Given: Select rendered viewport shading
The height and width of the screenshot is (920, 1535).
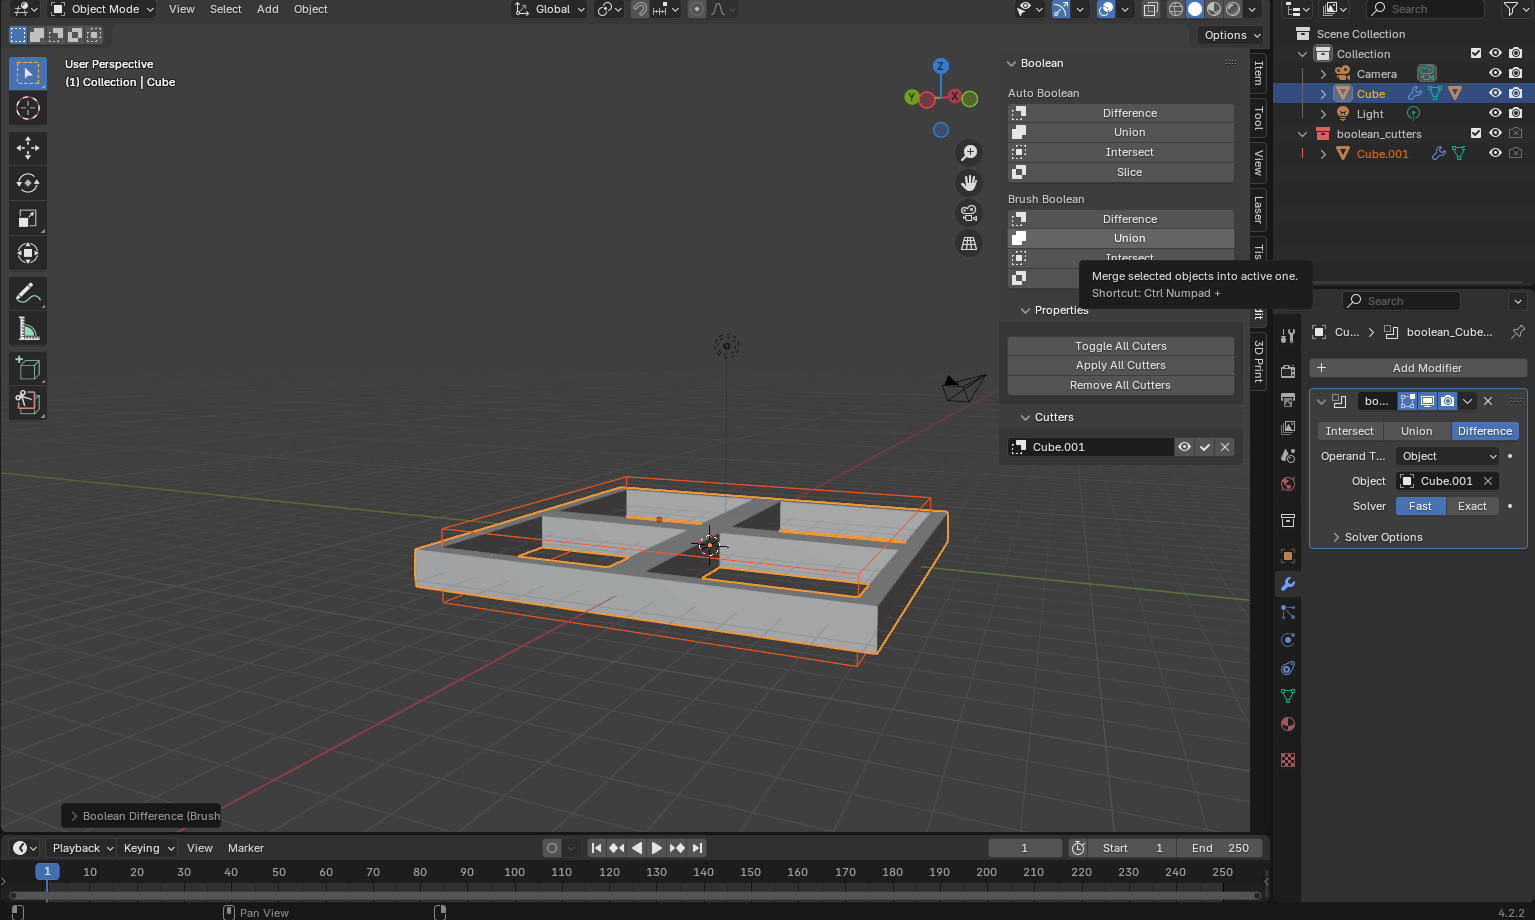Looking at the screenshot, I should (x=1233, y=9).
